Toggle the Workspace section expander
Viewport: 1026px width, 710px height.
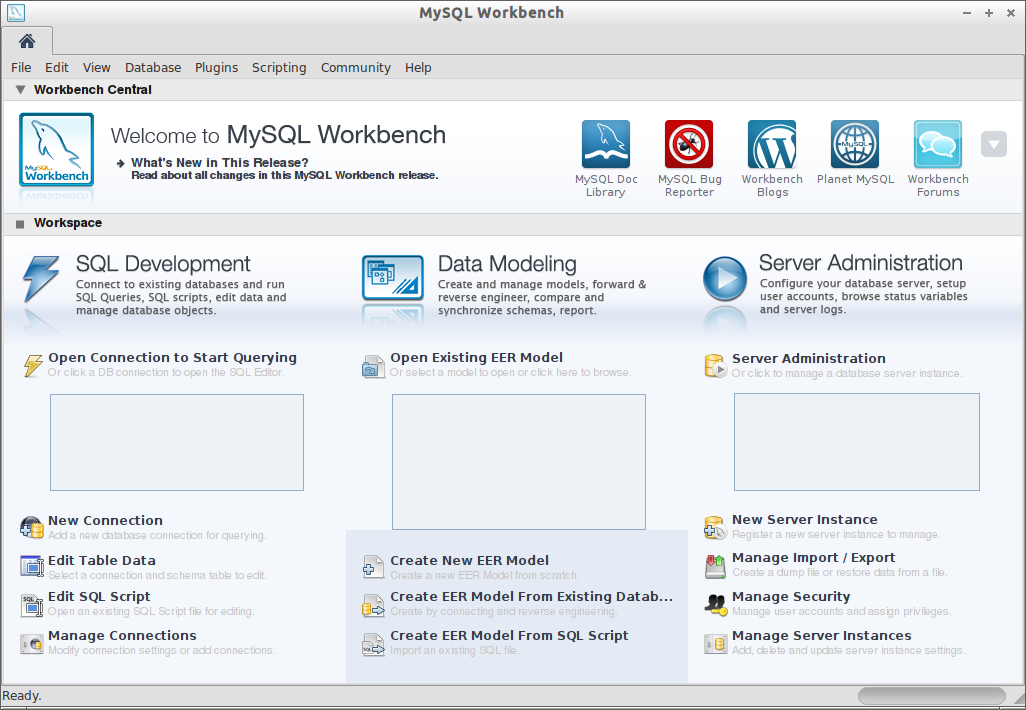pyautogui.click(x=20, y=224)
